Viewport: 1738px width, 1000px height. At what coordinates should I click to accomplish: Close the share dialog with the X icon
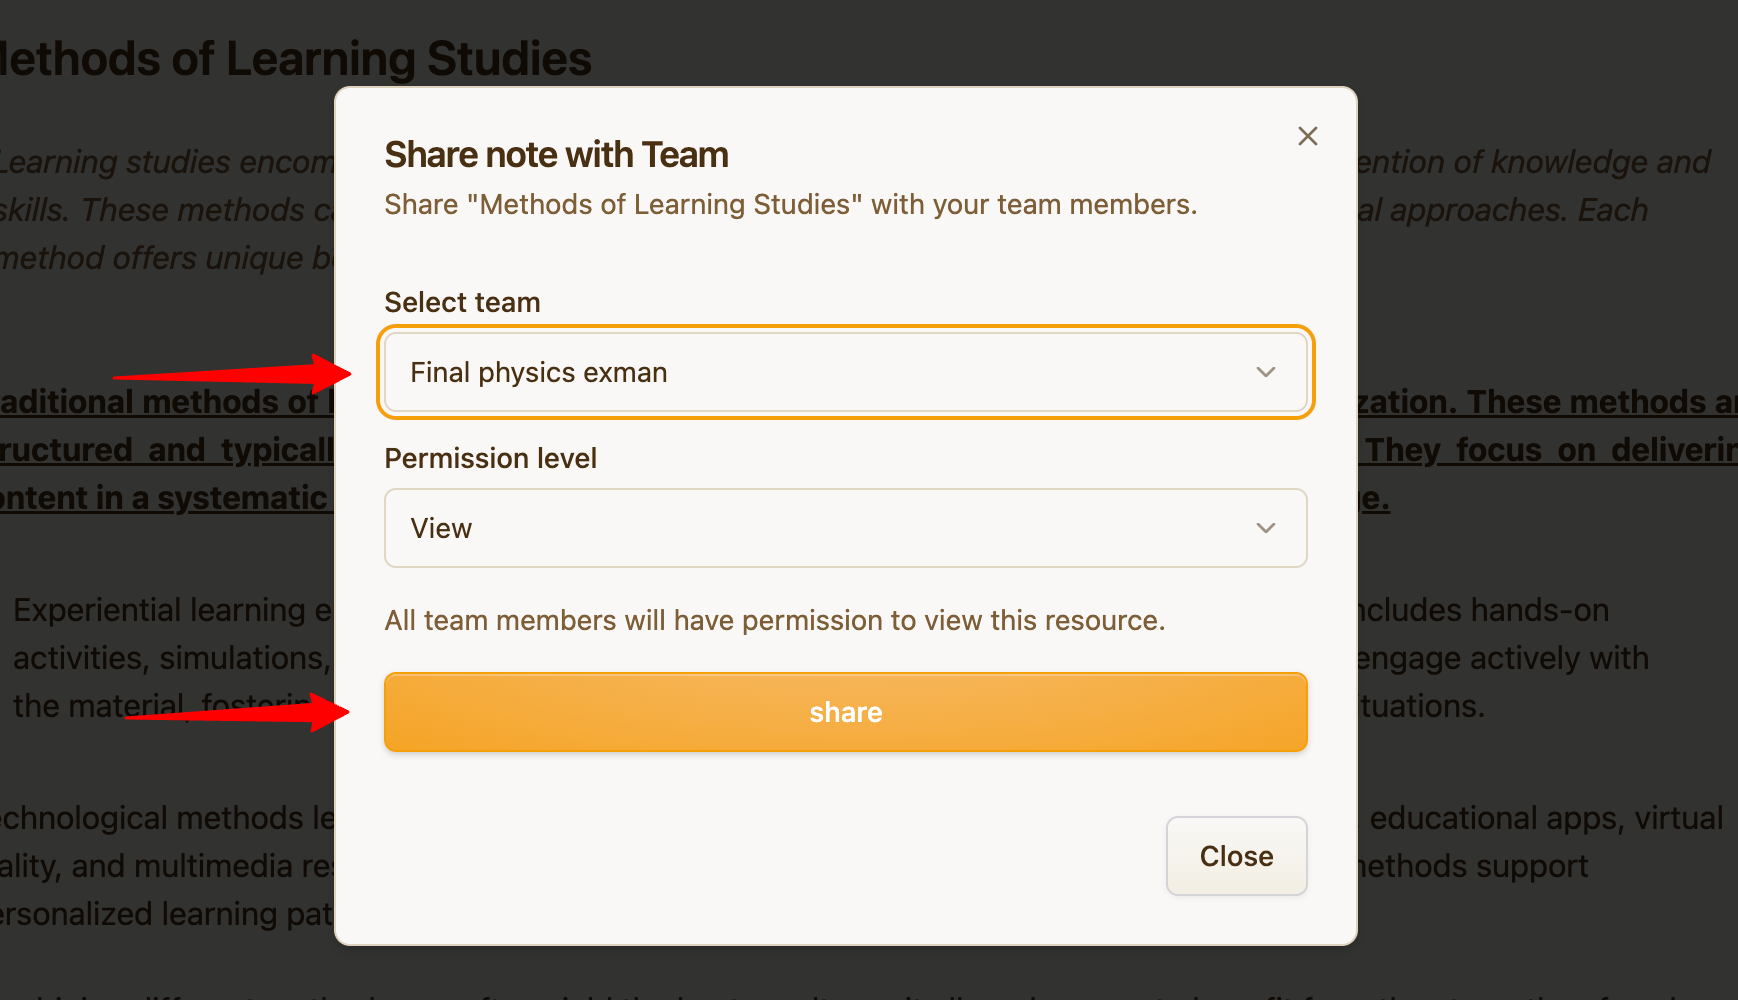point(1307,136)
